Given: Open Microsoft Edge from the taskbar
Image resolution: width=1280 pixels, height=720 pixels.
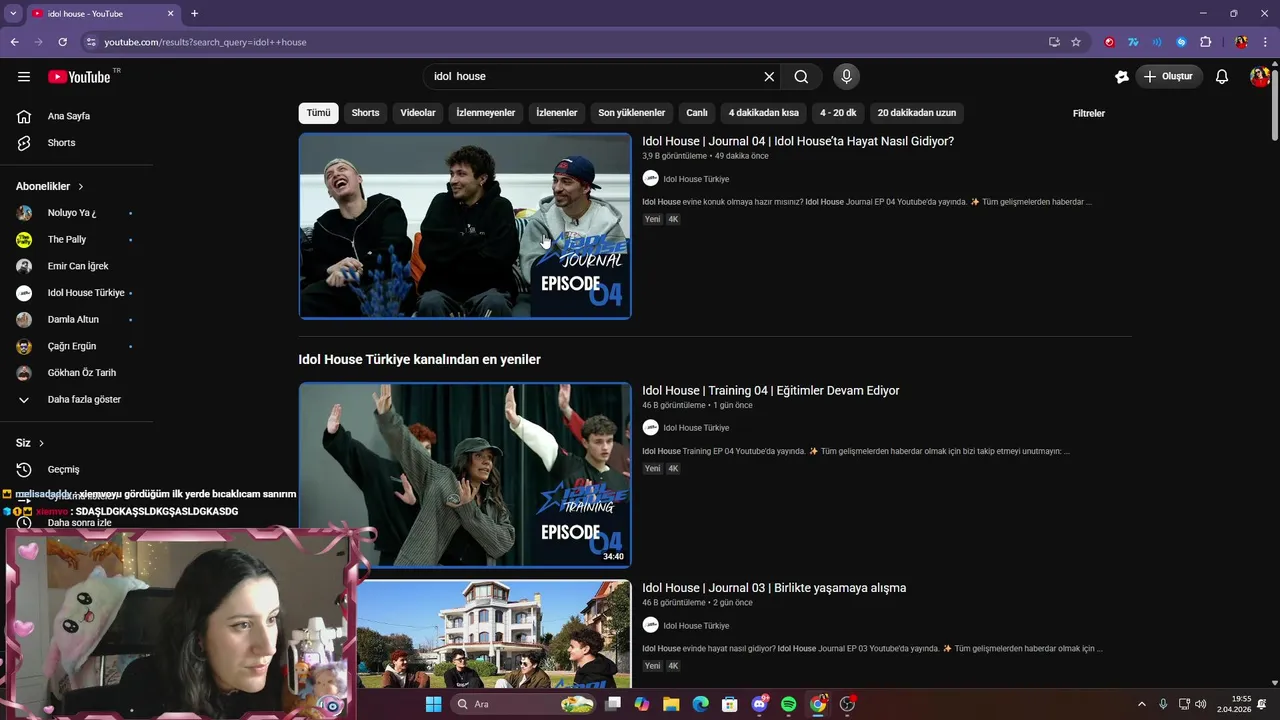Looking at the screenshot, I should coord(700,704).
